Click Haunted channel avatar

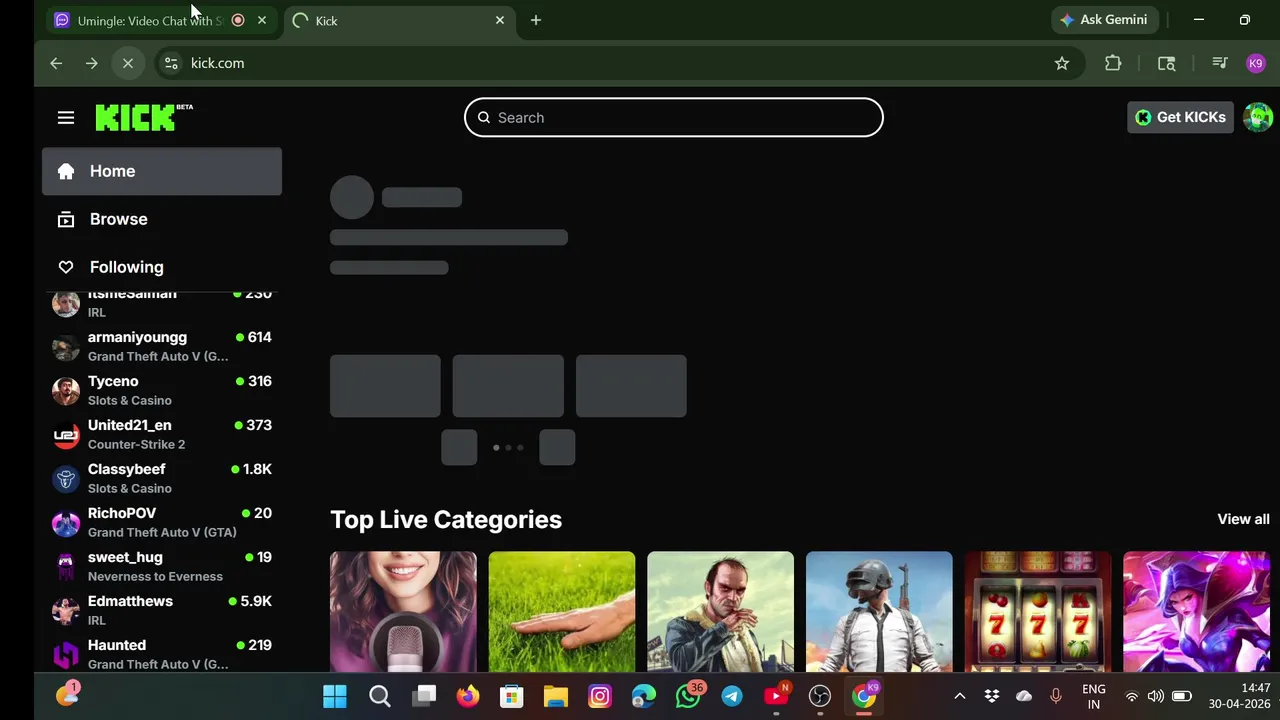(66, 655)
